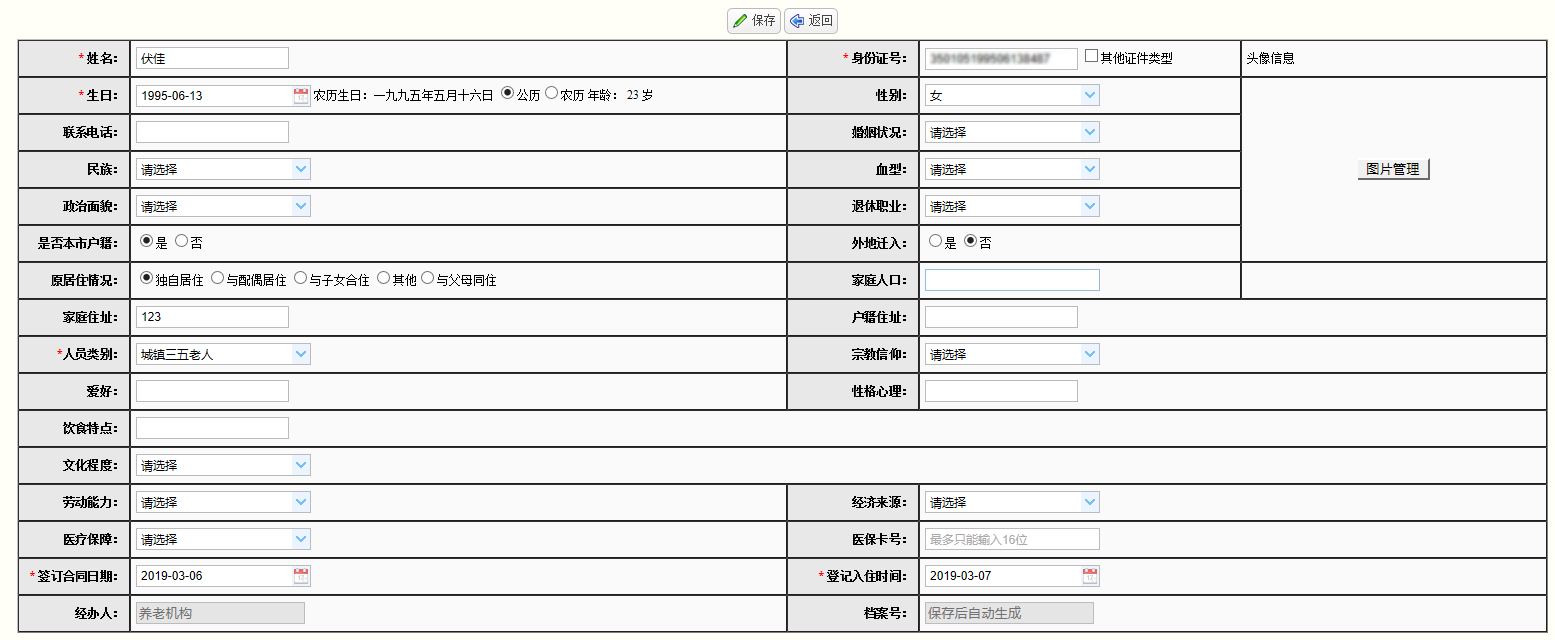The width and height of the screenshot is (1555, 640).
Task: Open calendar picker for 生日 field
Action: tap(301, 96)
